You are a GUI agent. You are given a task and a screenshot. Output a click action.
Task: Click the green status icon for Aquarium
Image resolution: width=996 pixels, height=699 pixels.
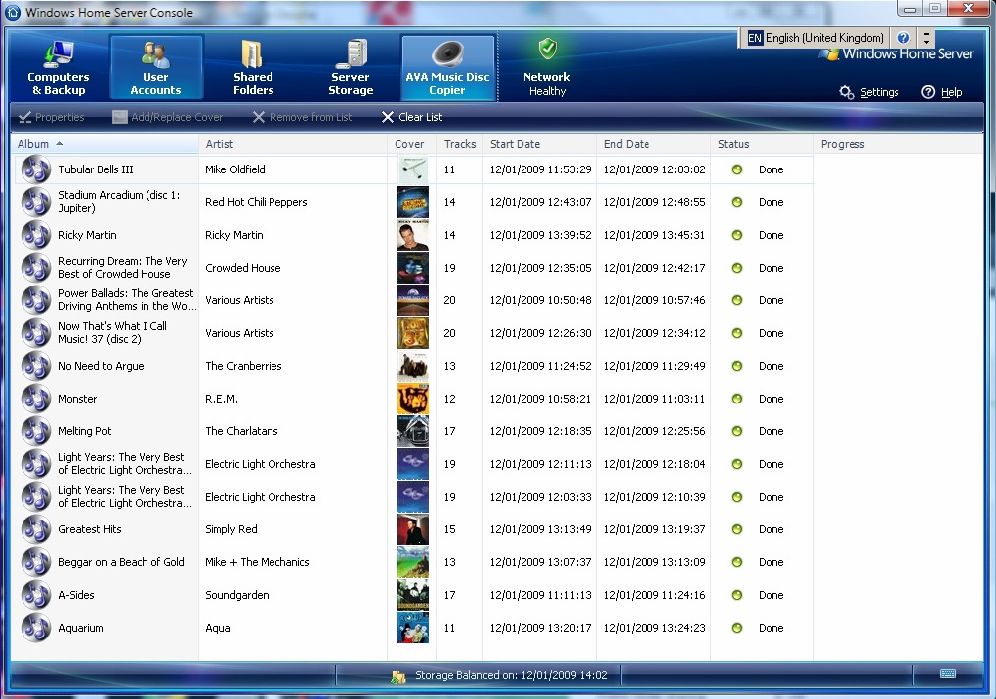point(737,628)
